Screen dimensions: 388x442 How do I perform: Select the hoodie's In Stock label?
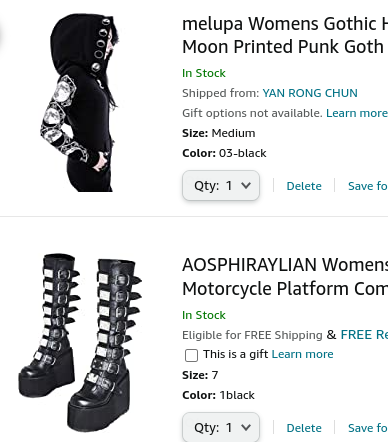pos(204,73)
